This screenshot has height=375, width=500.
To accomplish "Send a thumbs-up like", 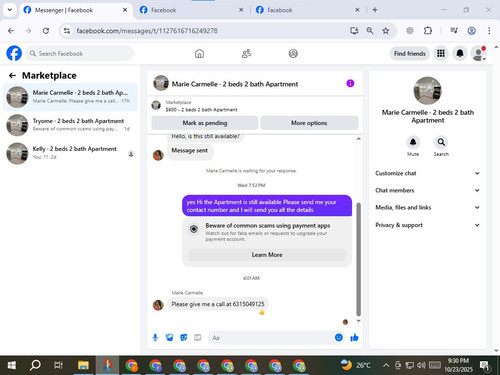I will 354,338.
